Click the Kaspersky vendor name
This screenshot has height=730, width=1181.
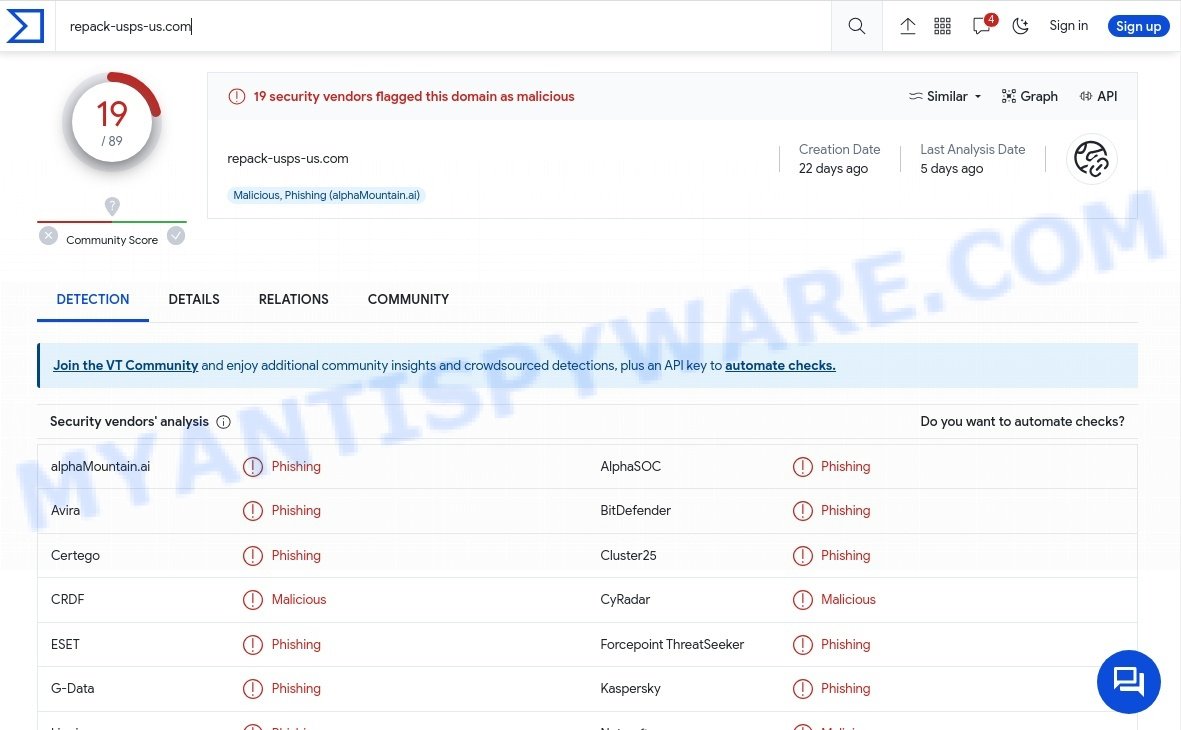coord(630,688)
